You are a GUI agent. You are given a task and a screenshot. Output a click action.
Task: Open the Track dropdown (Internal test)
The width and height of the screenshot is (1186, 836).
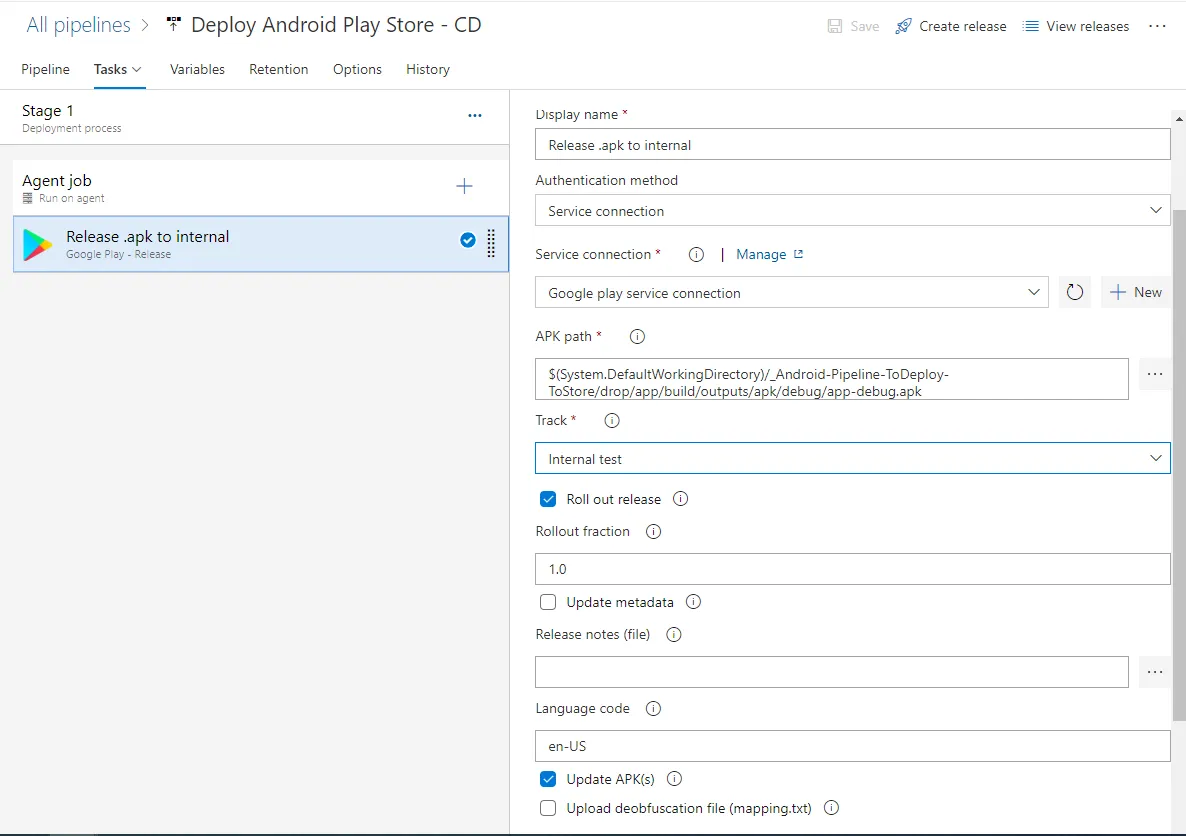pos(852,459)
